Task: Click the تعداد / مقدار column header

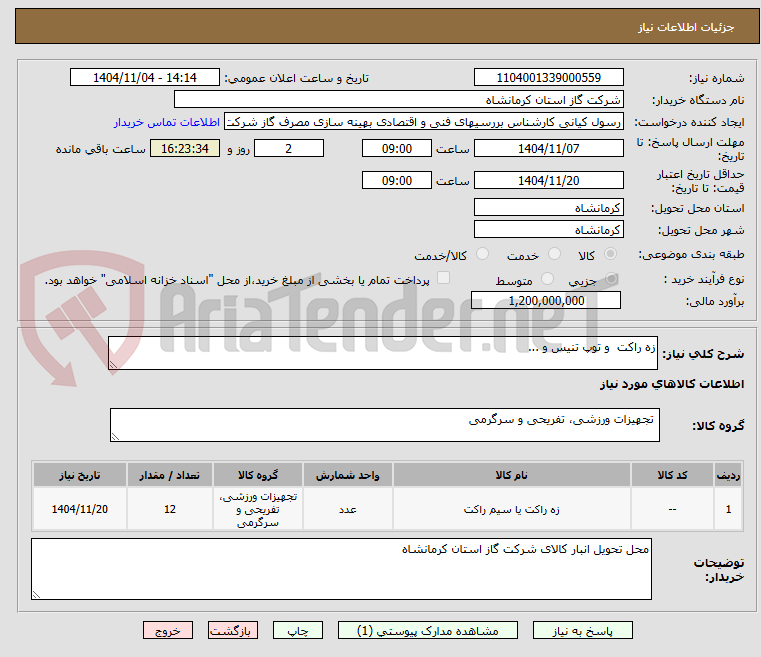Action: click(170, 475)
